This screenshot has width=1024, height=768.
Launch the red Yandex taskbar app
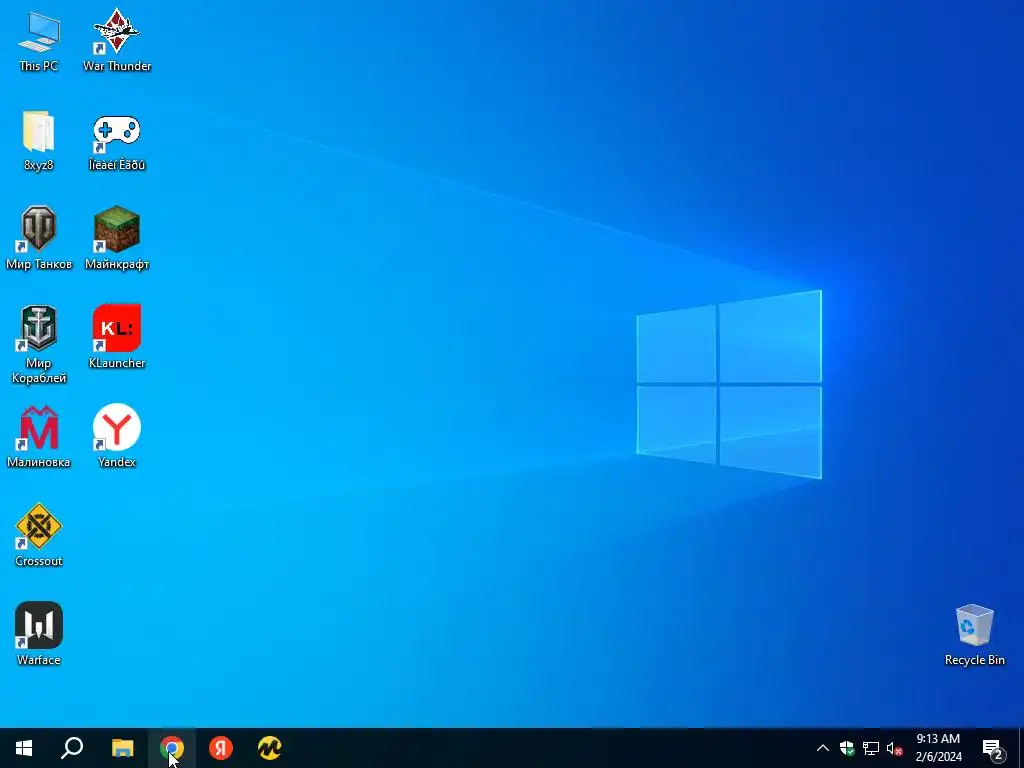(x=221, y=748)
